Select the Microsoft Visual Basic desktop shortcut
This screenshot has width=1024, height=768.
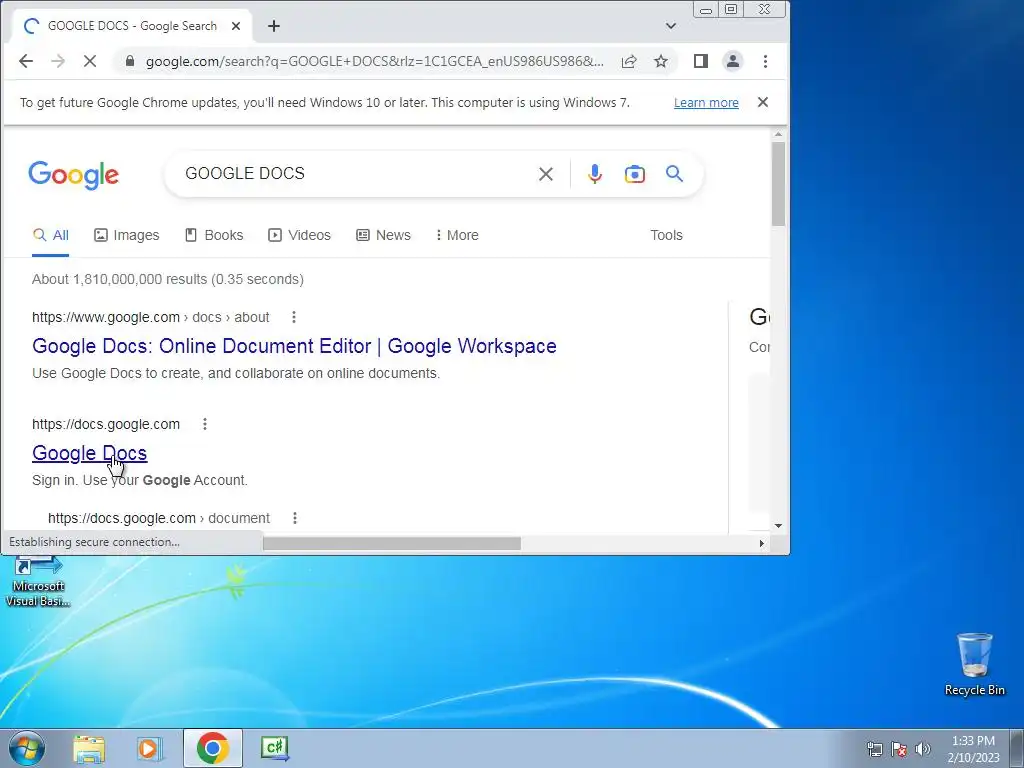pyautogui.click(x=38, y=582)
